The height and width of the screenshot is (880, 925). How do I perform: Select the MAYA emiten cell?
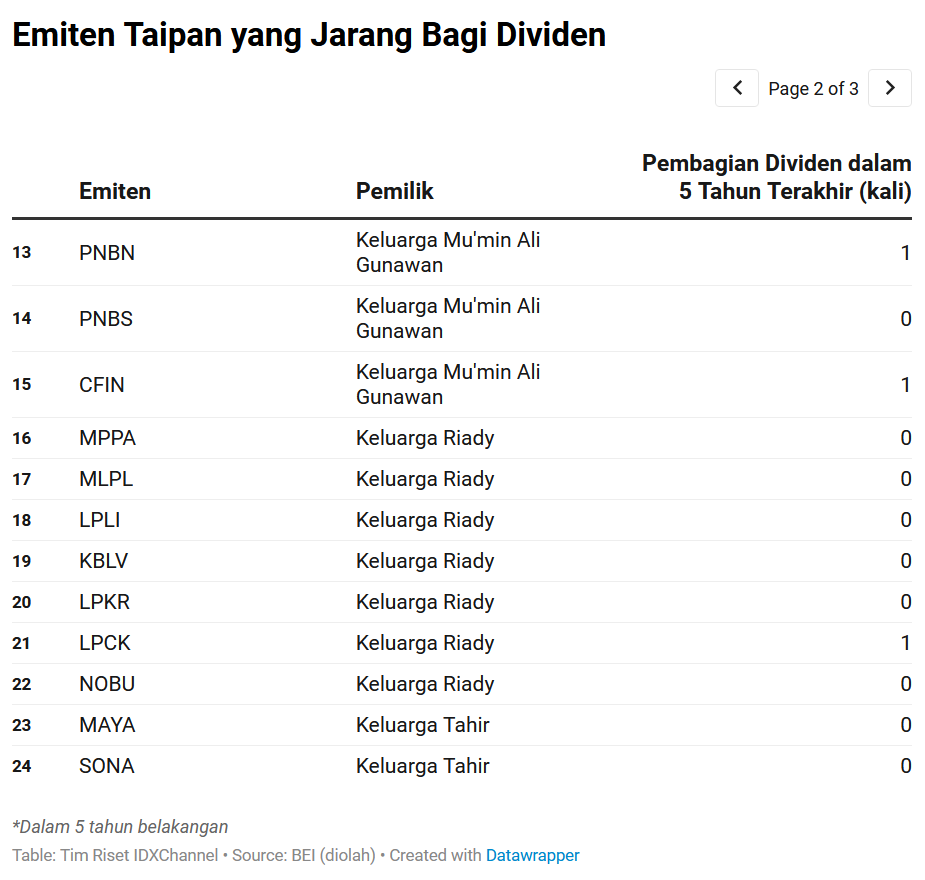pos(107,725)
